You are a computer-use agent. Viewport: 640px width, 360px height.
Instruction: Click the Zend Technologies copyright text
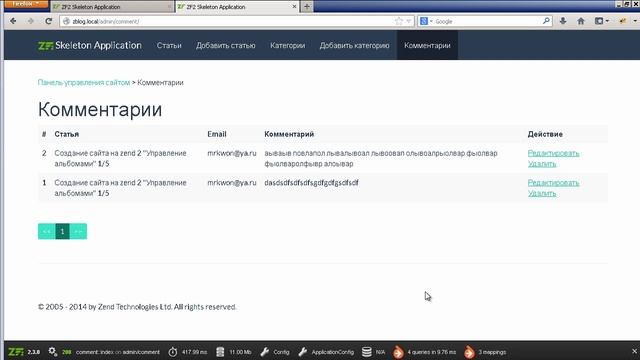pos(137,307)
